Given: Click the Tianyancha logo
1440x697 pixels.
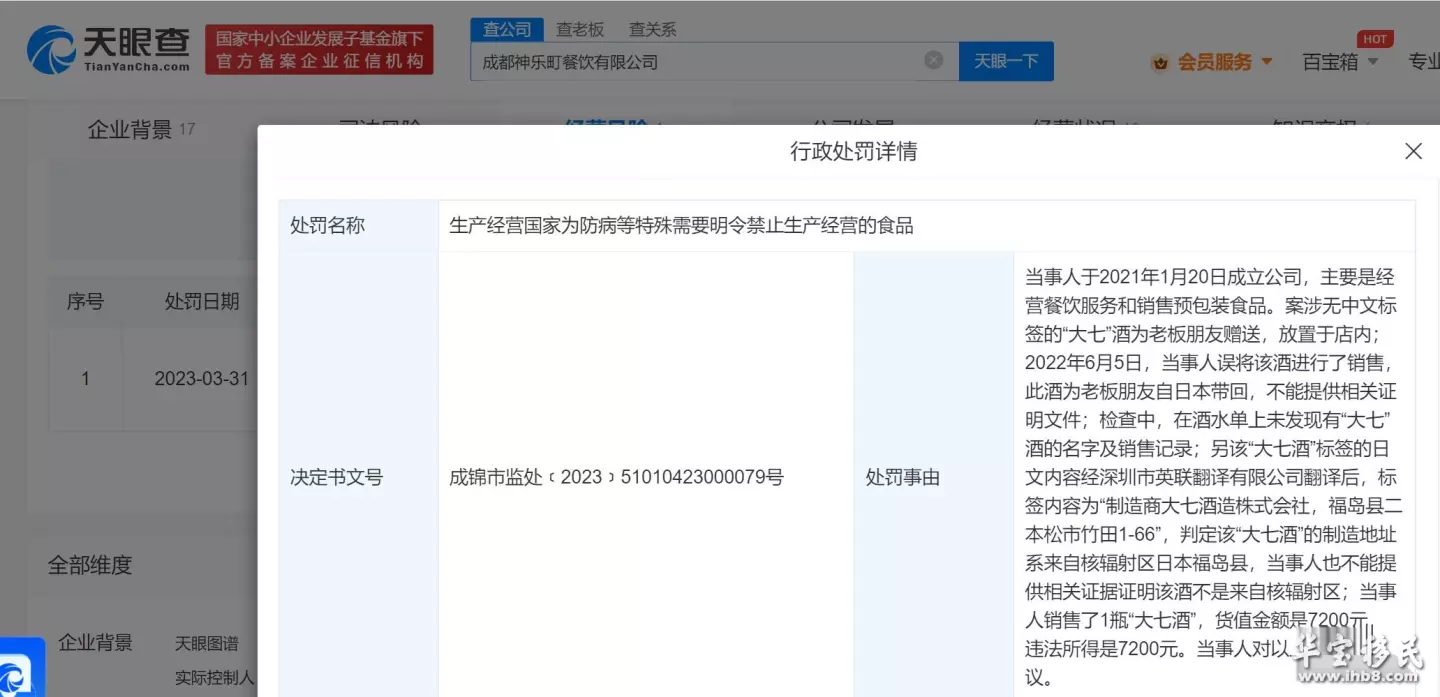Looking at the screenshot, I should [x=108, y=48].
